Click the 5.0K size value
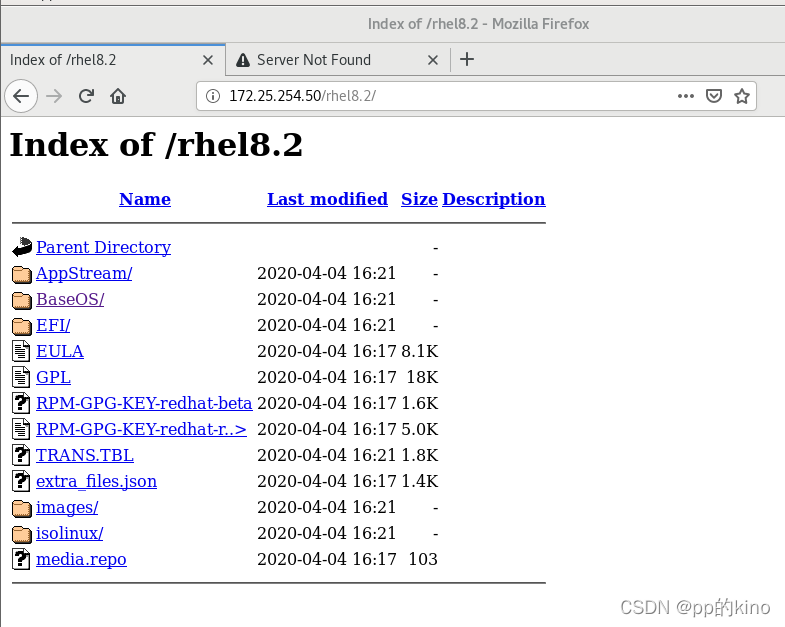785x627 pixels. click(420, 430)
